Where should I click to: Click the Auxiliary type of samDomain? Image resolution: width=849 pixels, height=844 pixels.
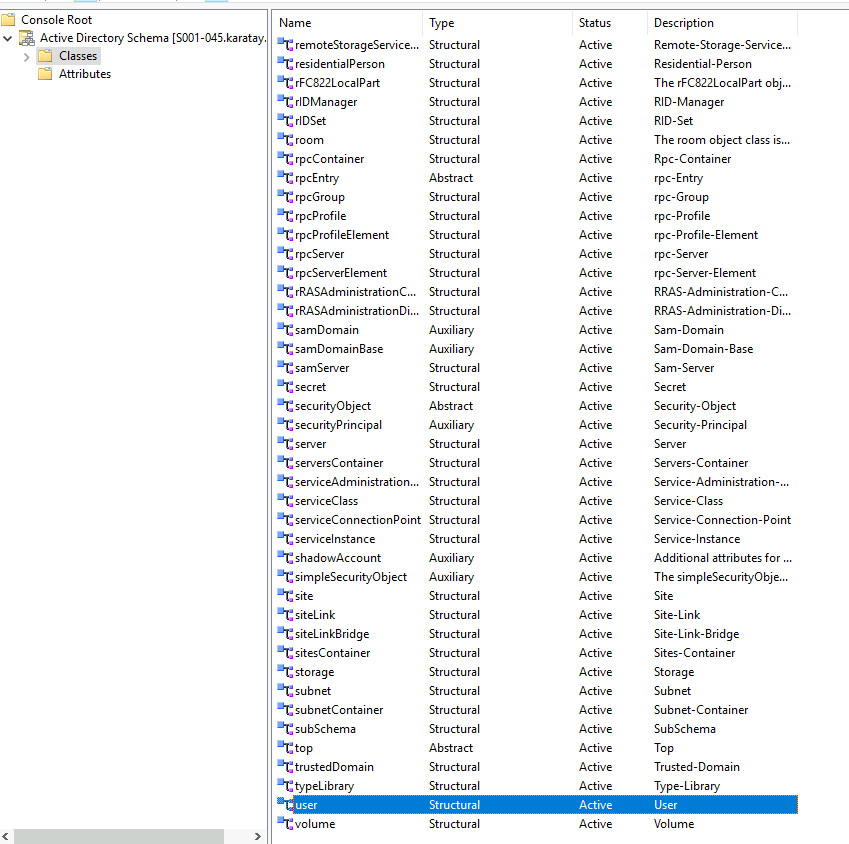tap(452, 330)
